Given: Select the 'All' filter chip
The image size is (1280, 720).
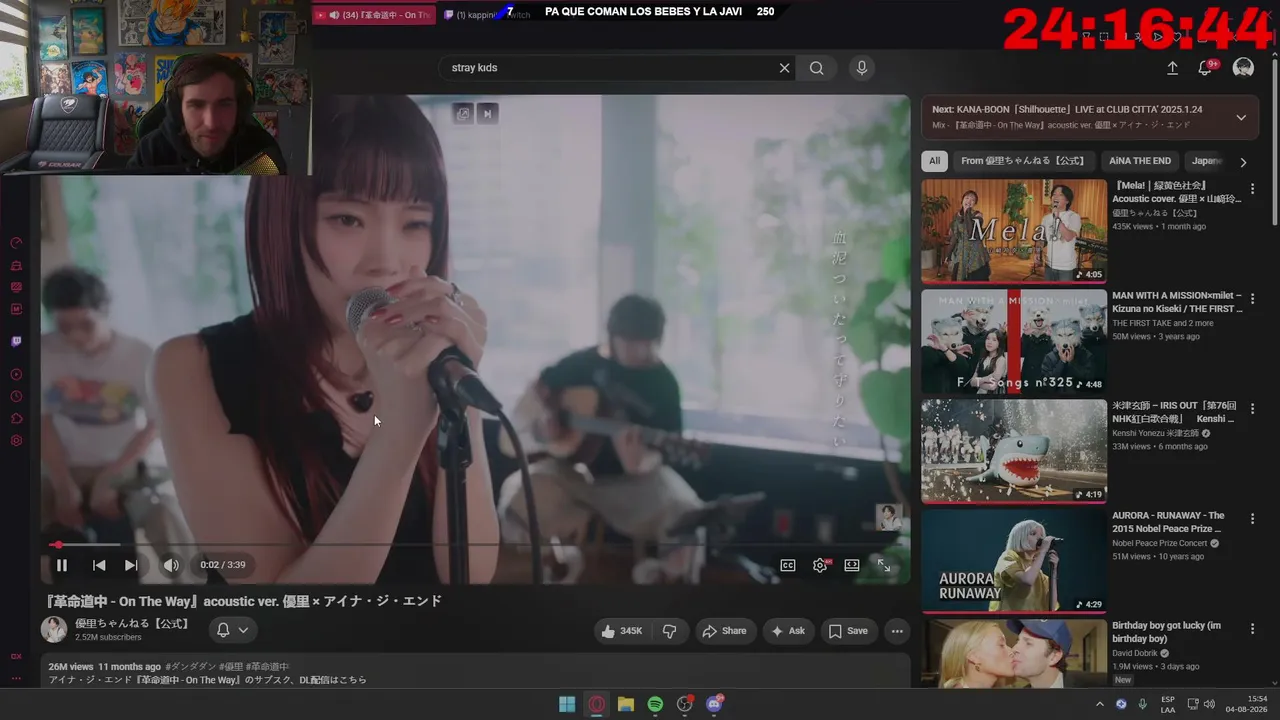Looking at the screenshot, I should [935, 161].
